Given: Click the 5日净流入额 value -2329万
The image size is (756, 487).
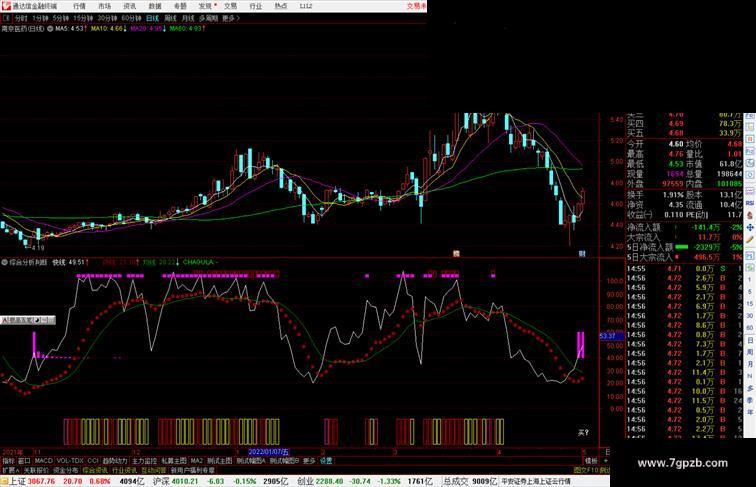Looking at the screenshot, I should click(707, 247).
